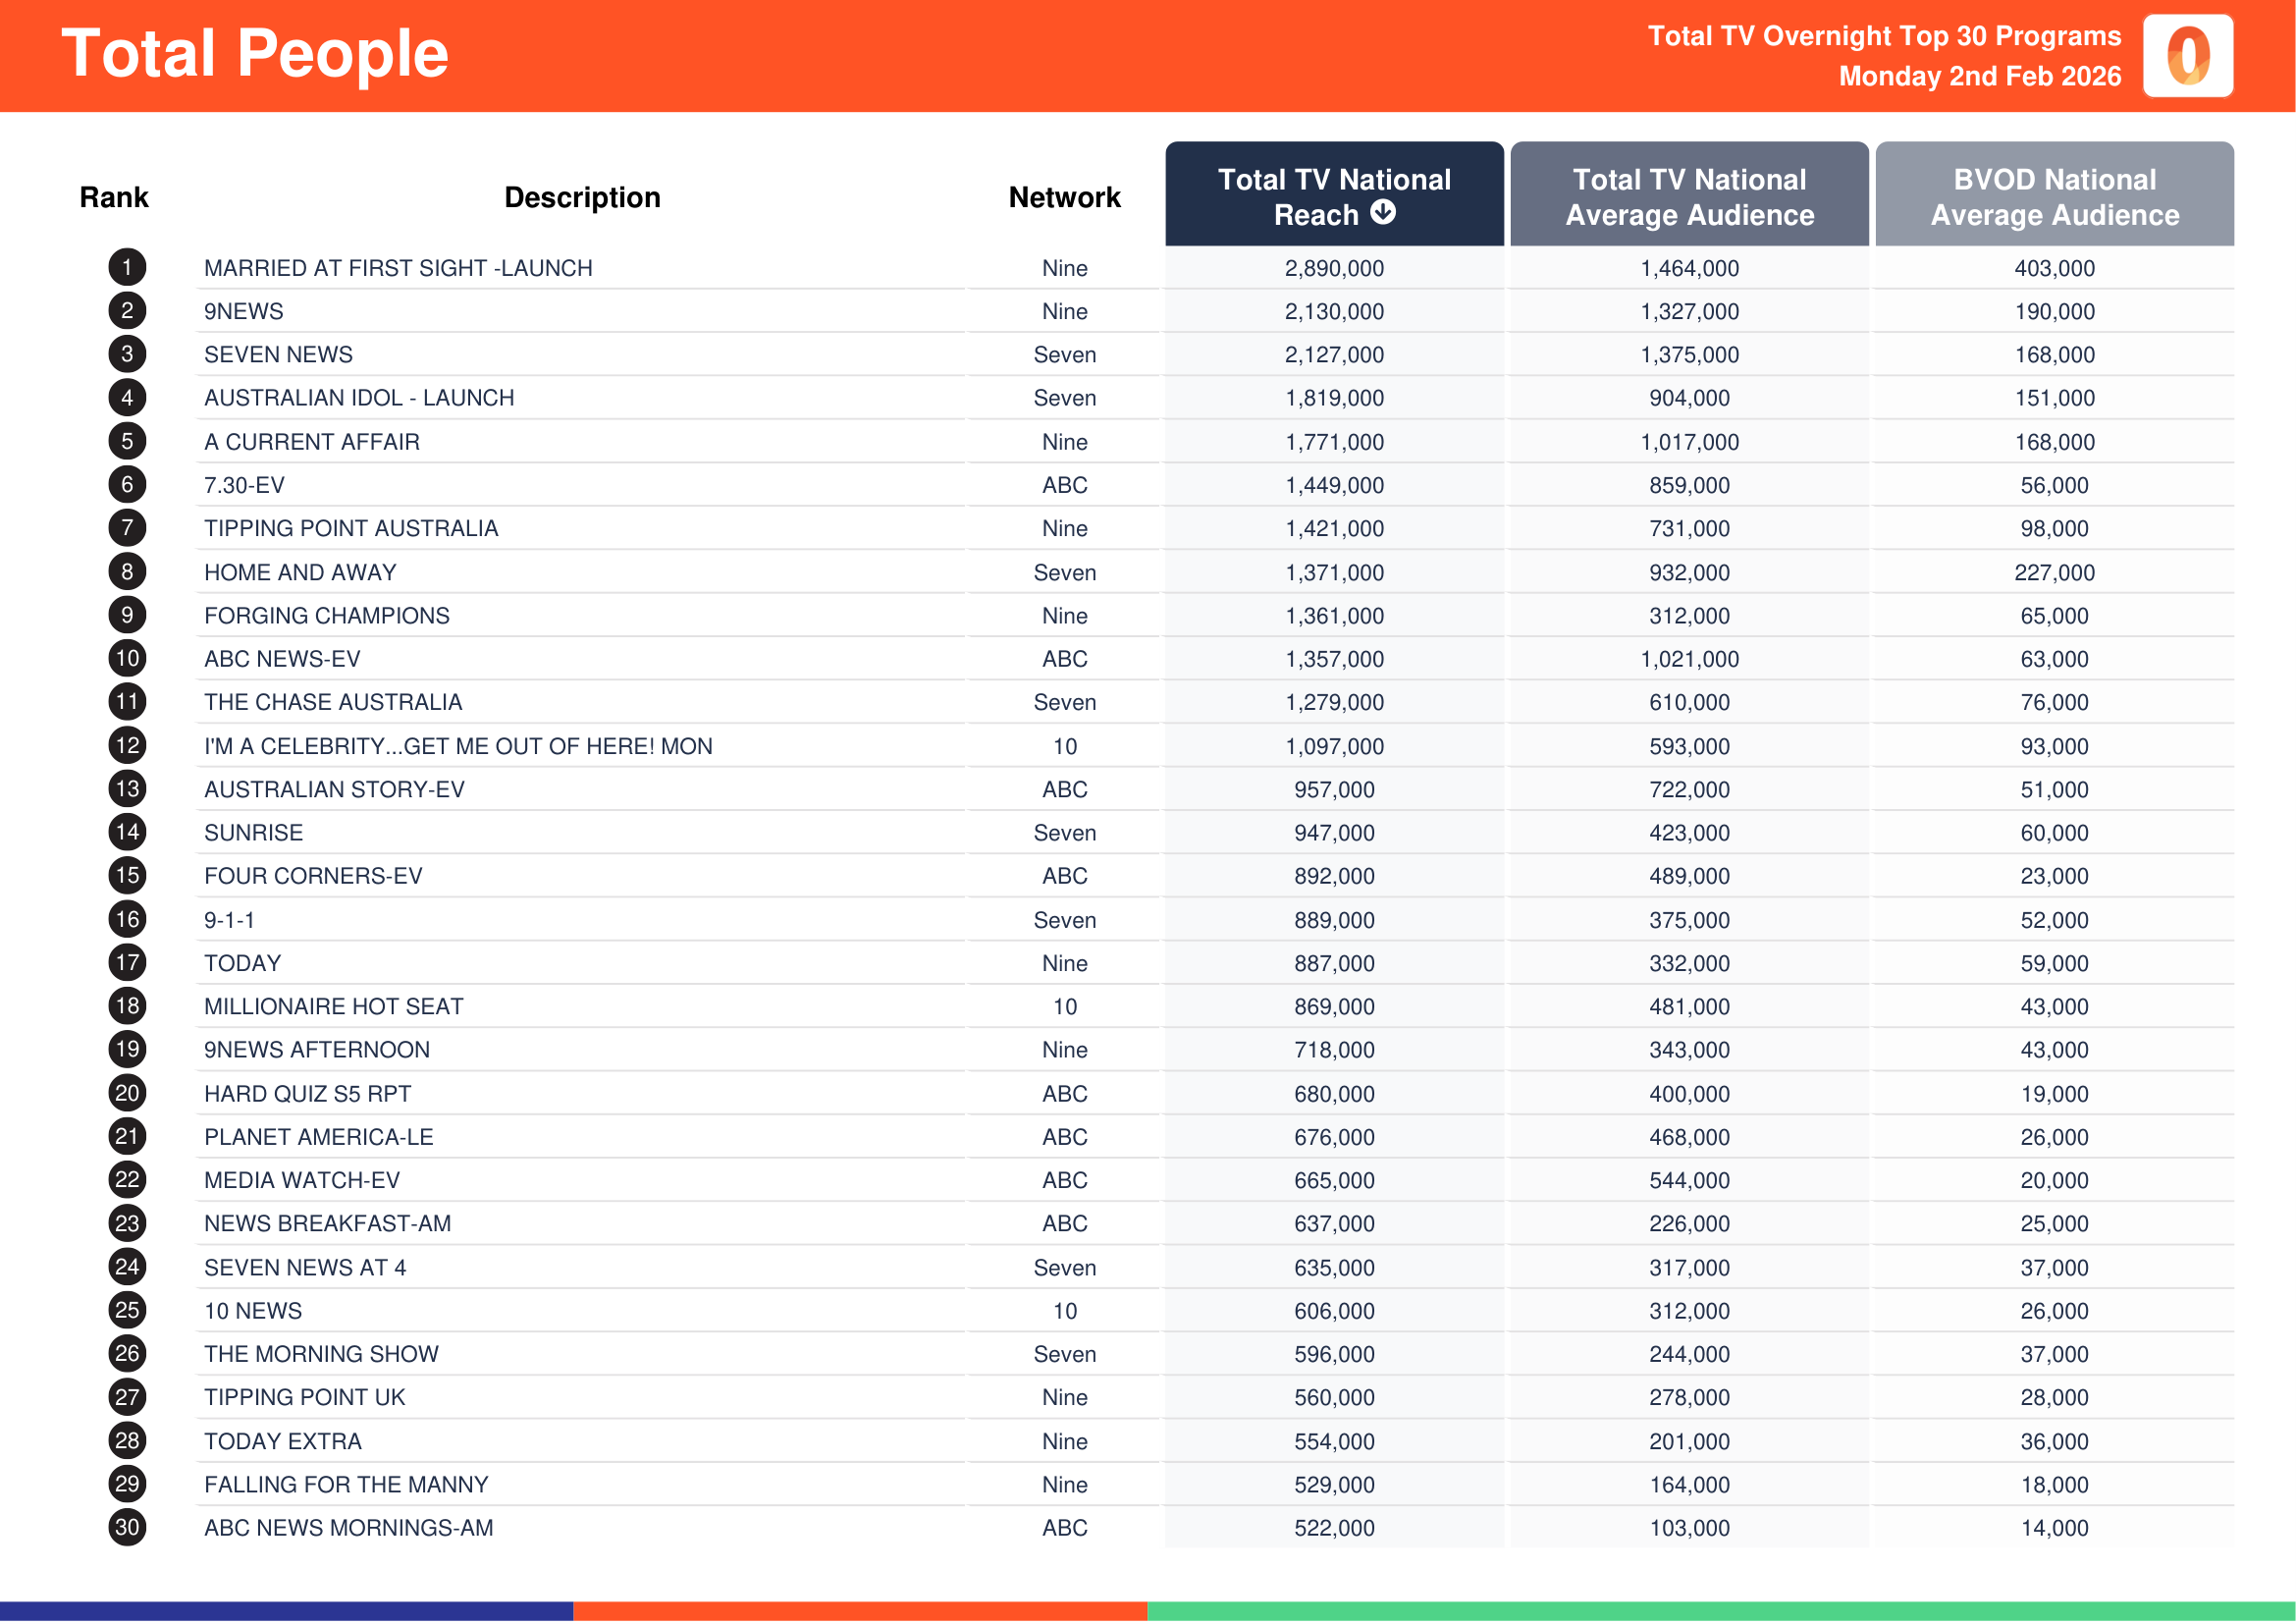Click the sort arrow on Total TV National Reach
This screenshot has width=2296, height=1624.
1383,214
